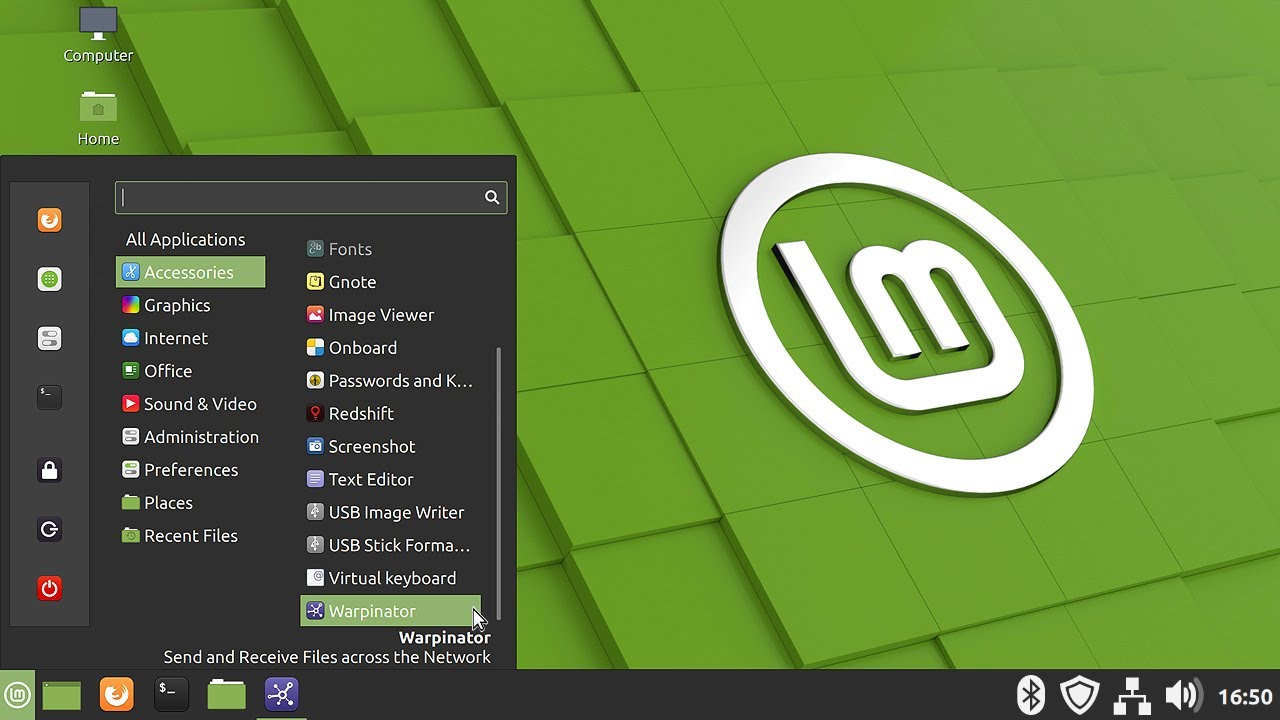
Task: Click the Bluetooth icon in the system tray
Action: tap(1031, 694)
